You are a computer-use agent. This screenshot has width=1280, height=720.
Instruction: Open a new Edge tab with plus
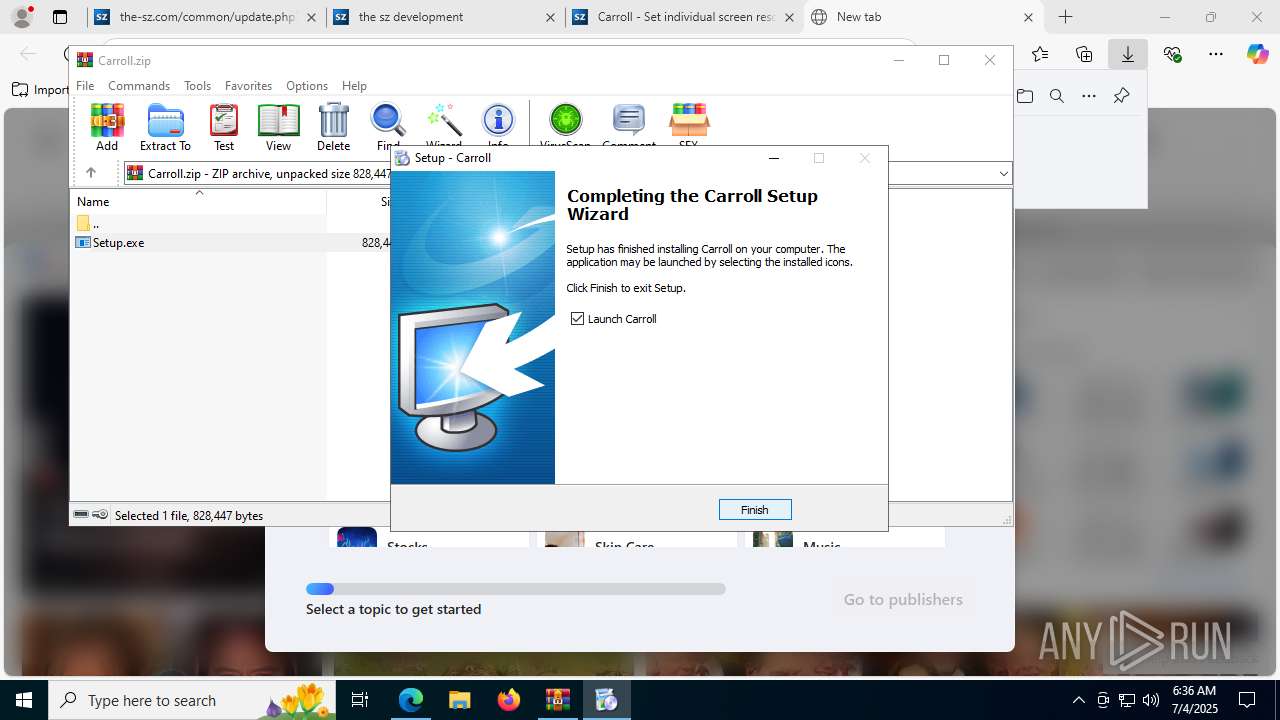point(1066,17)
